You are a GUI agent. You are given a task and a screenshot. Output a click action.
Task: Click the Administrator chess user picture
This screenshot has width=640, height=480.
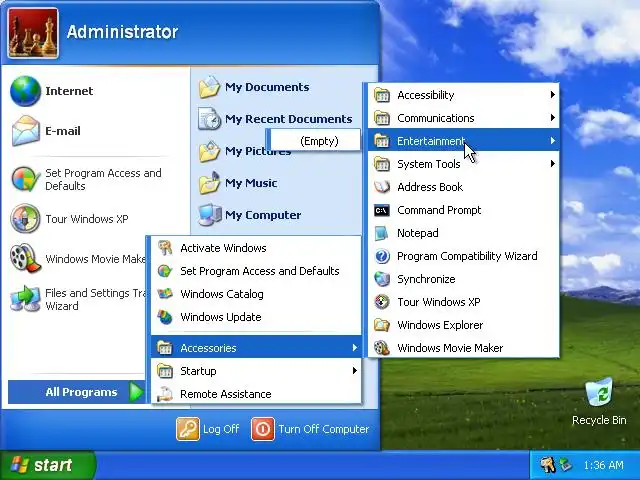[33, 33]
